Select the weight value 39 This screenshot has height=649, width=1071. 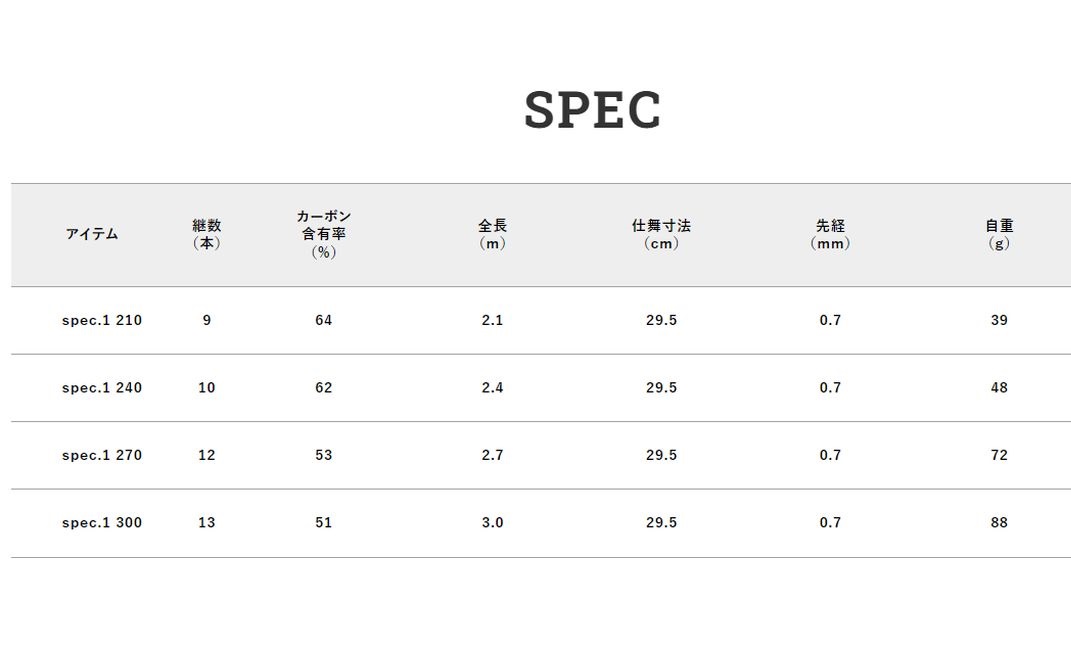[x=999, y=320]
